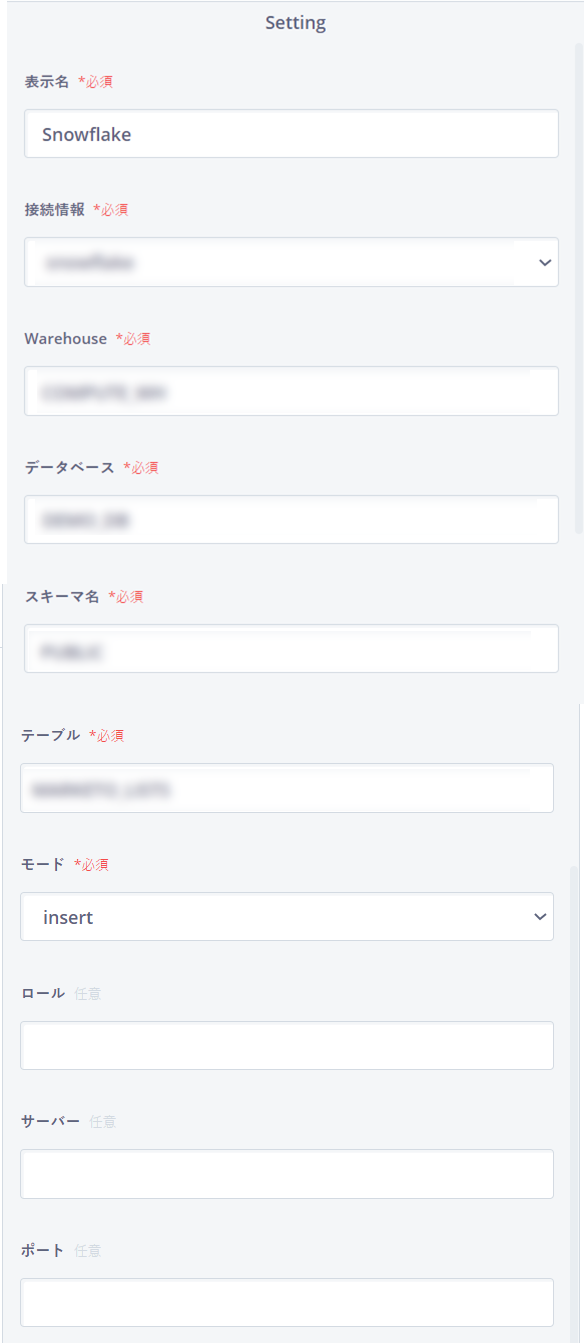This screenshot has height=1343, width=584.
Task: Click the テーブル label text
Action: coord(50,736)
